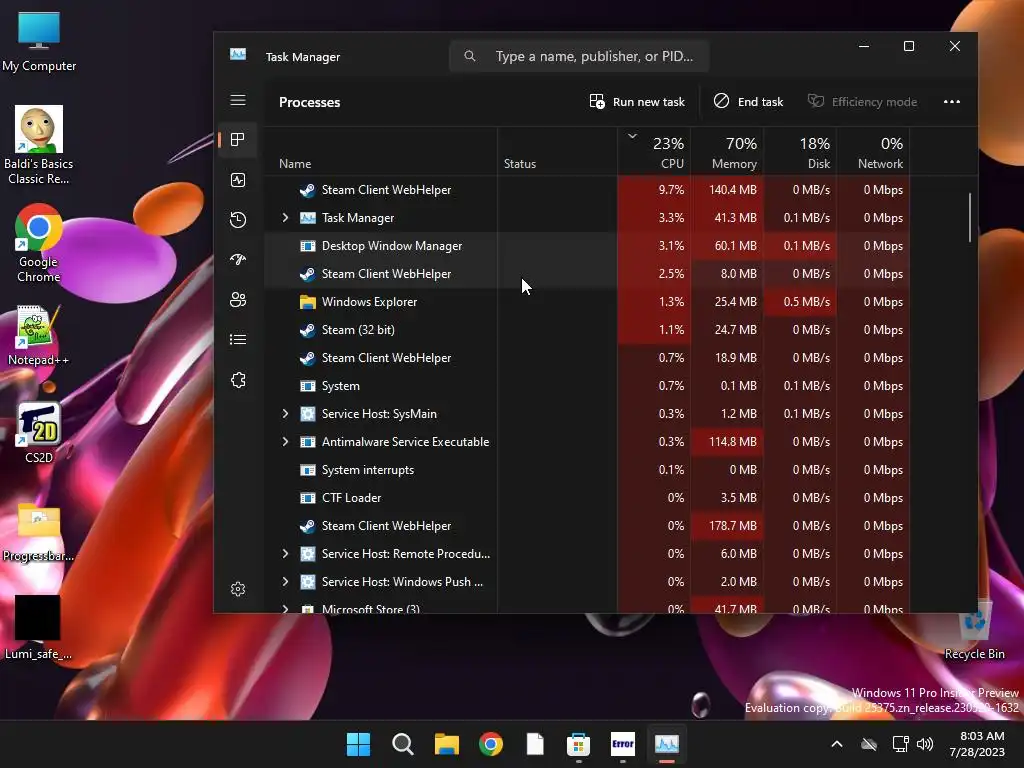
Task: Open the Performance page from sidebar
Action: pos(238,180)
